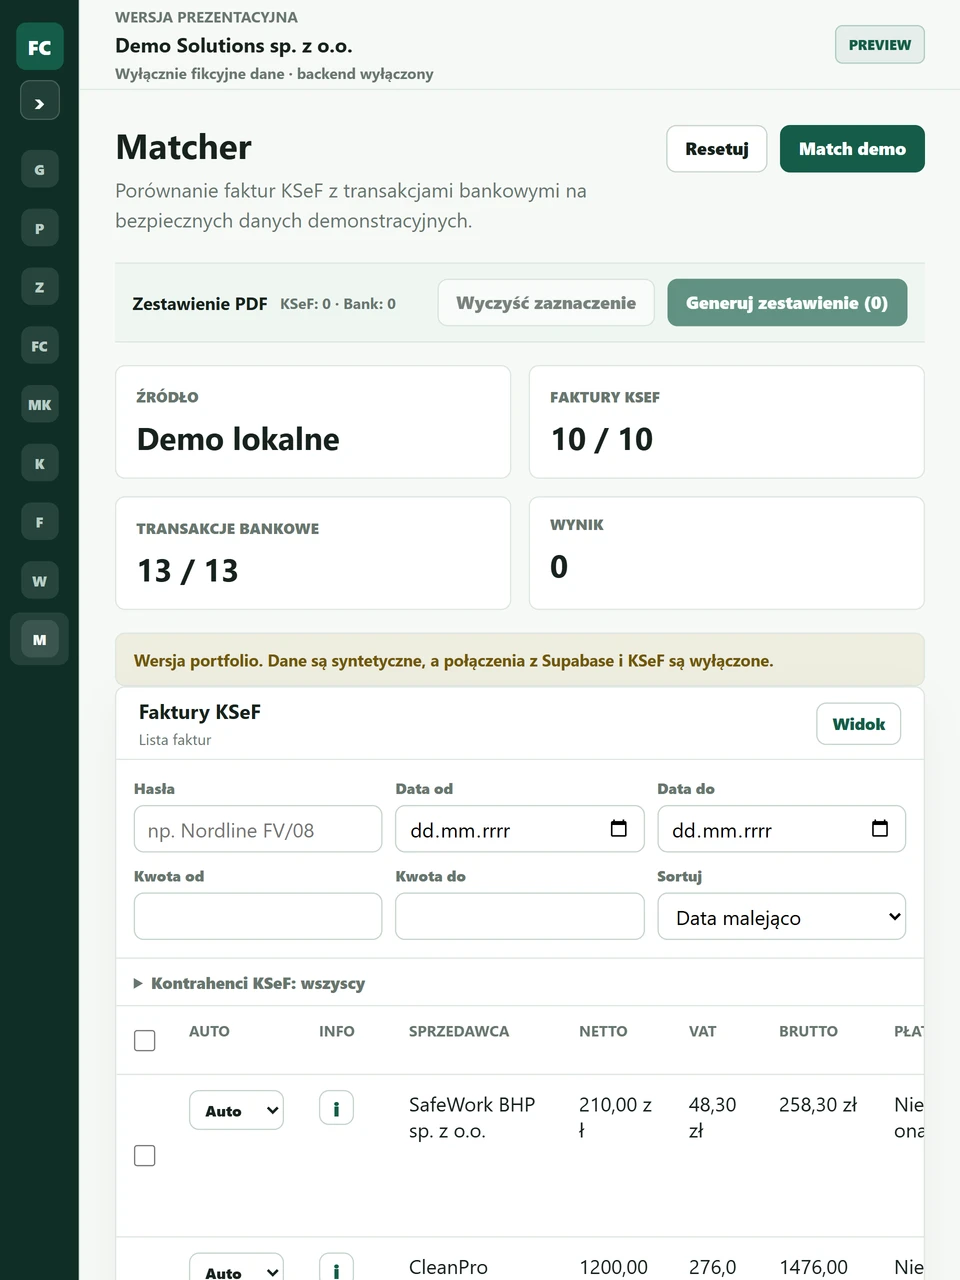The height and width of the screenshot is (1280, 960).
Task: Click the Faktury KSeF 10 / 10 card
Action: tap(727, 421)
